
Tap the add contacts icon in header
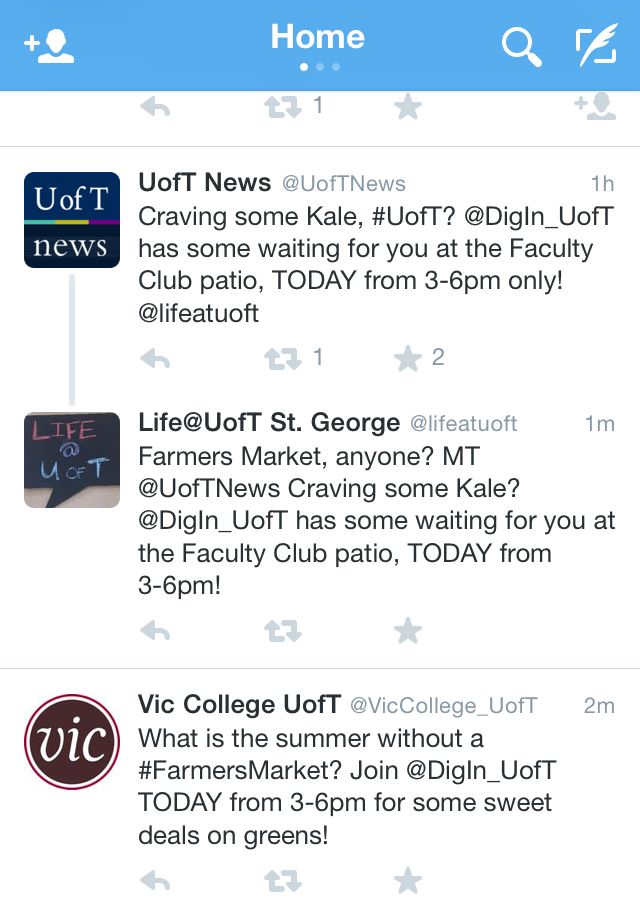(x=49, y=46)
